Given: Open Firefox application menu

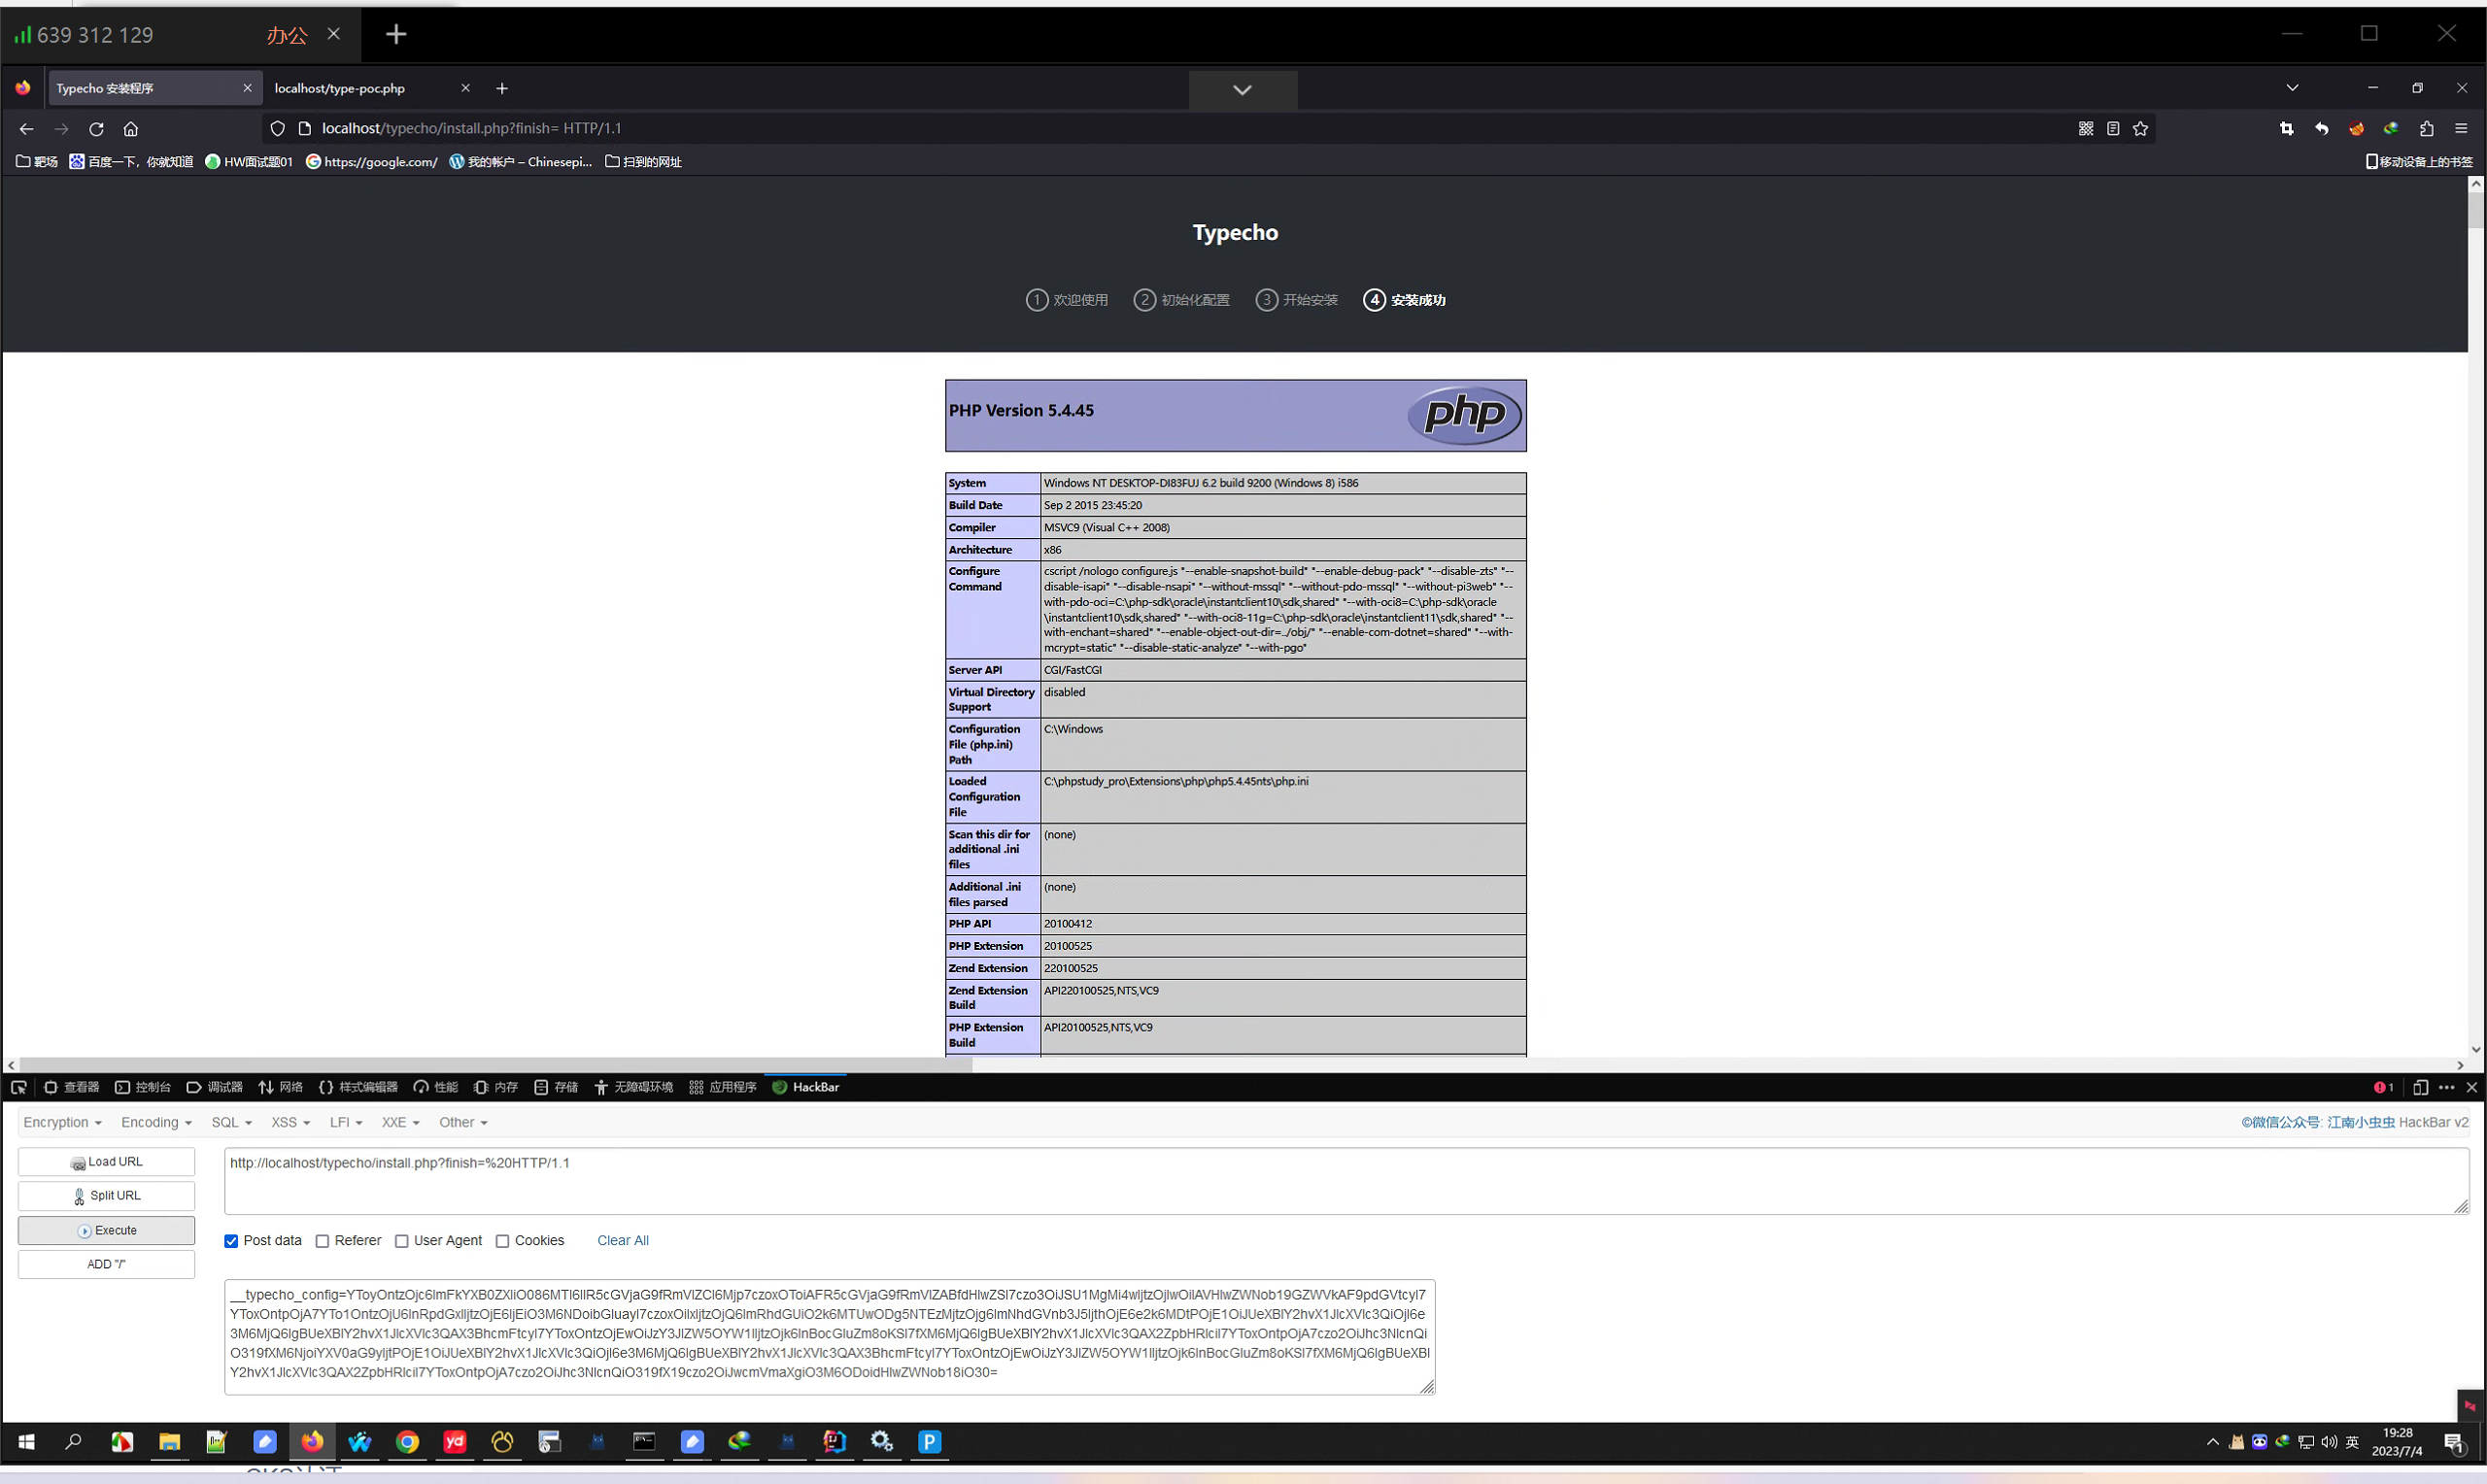Looking at the screenshot, I should tap(2462, 129).
